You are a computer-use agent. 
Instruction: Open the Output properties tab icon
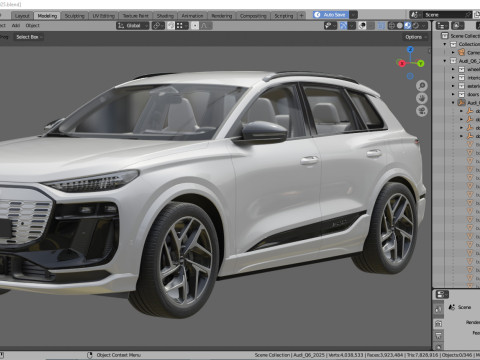438,335
